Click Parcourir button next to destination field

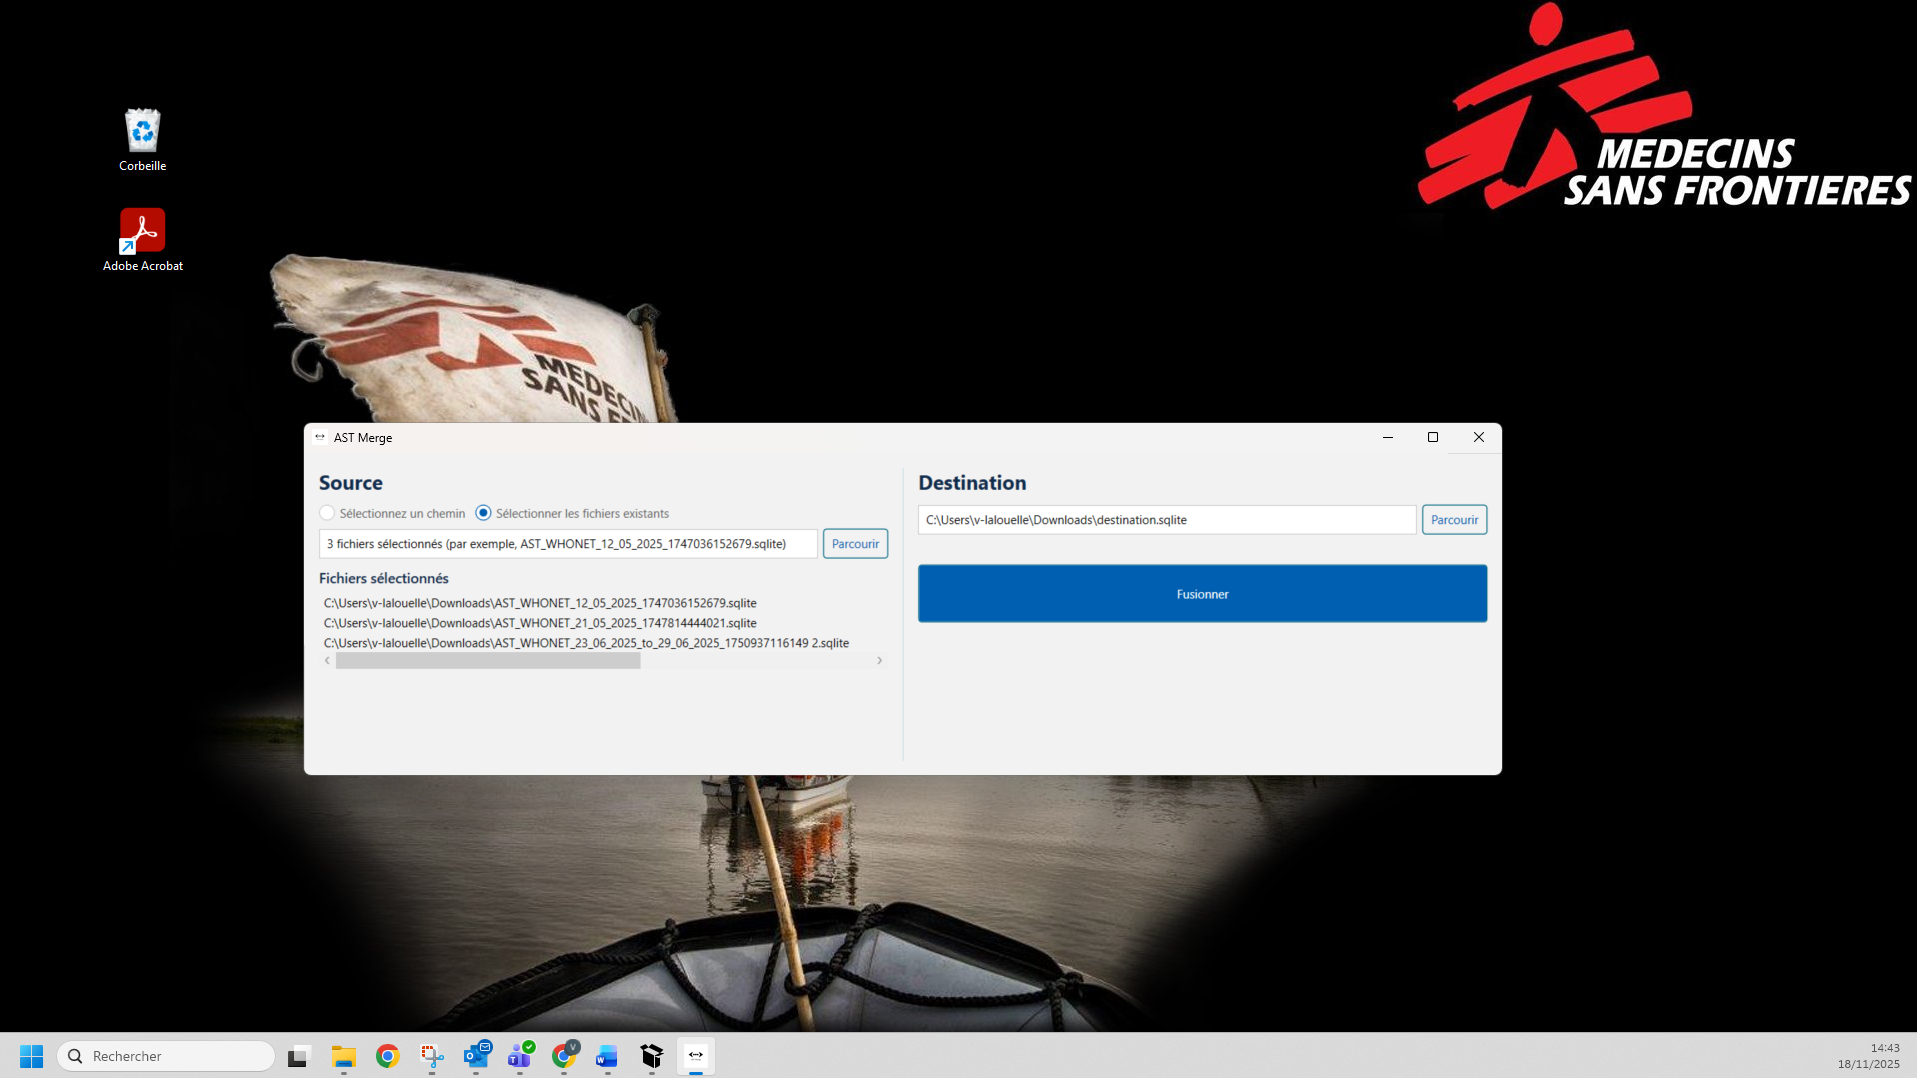[x=1454, y=520]
